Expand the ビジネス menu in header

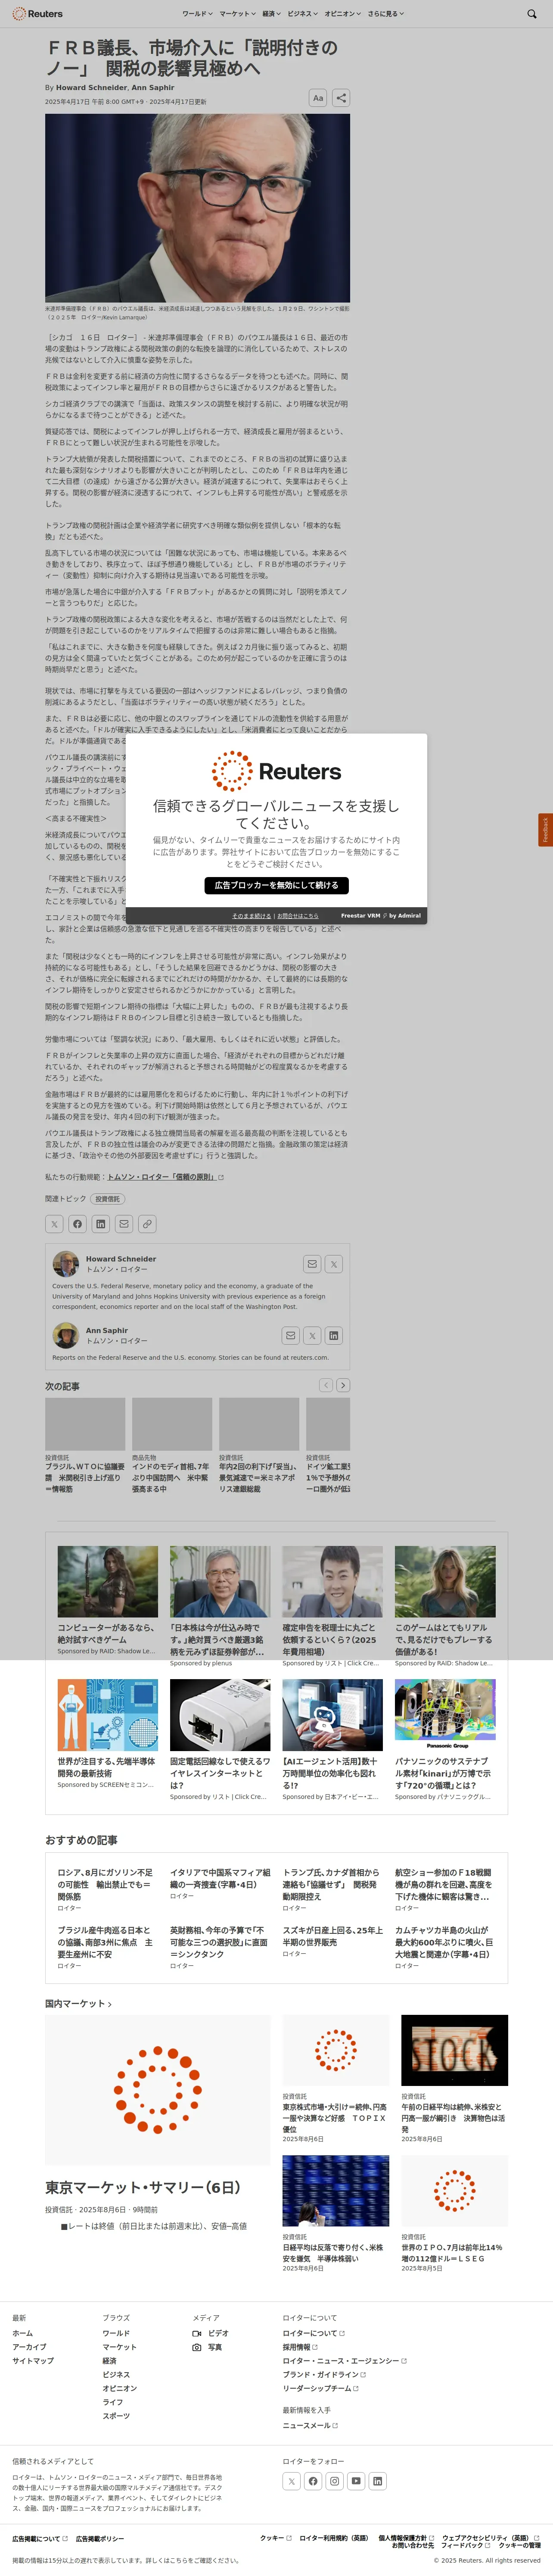click(x=303, y=14)
